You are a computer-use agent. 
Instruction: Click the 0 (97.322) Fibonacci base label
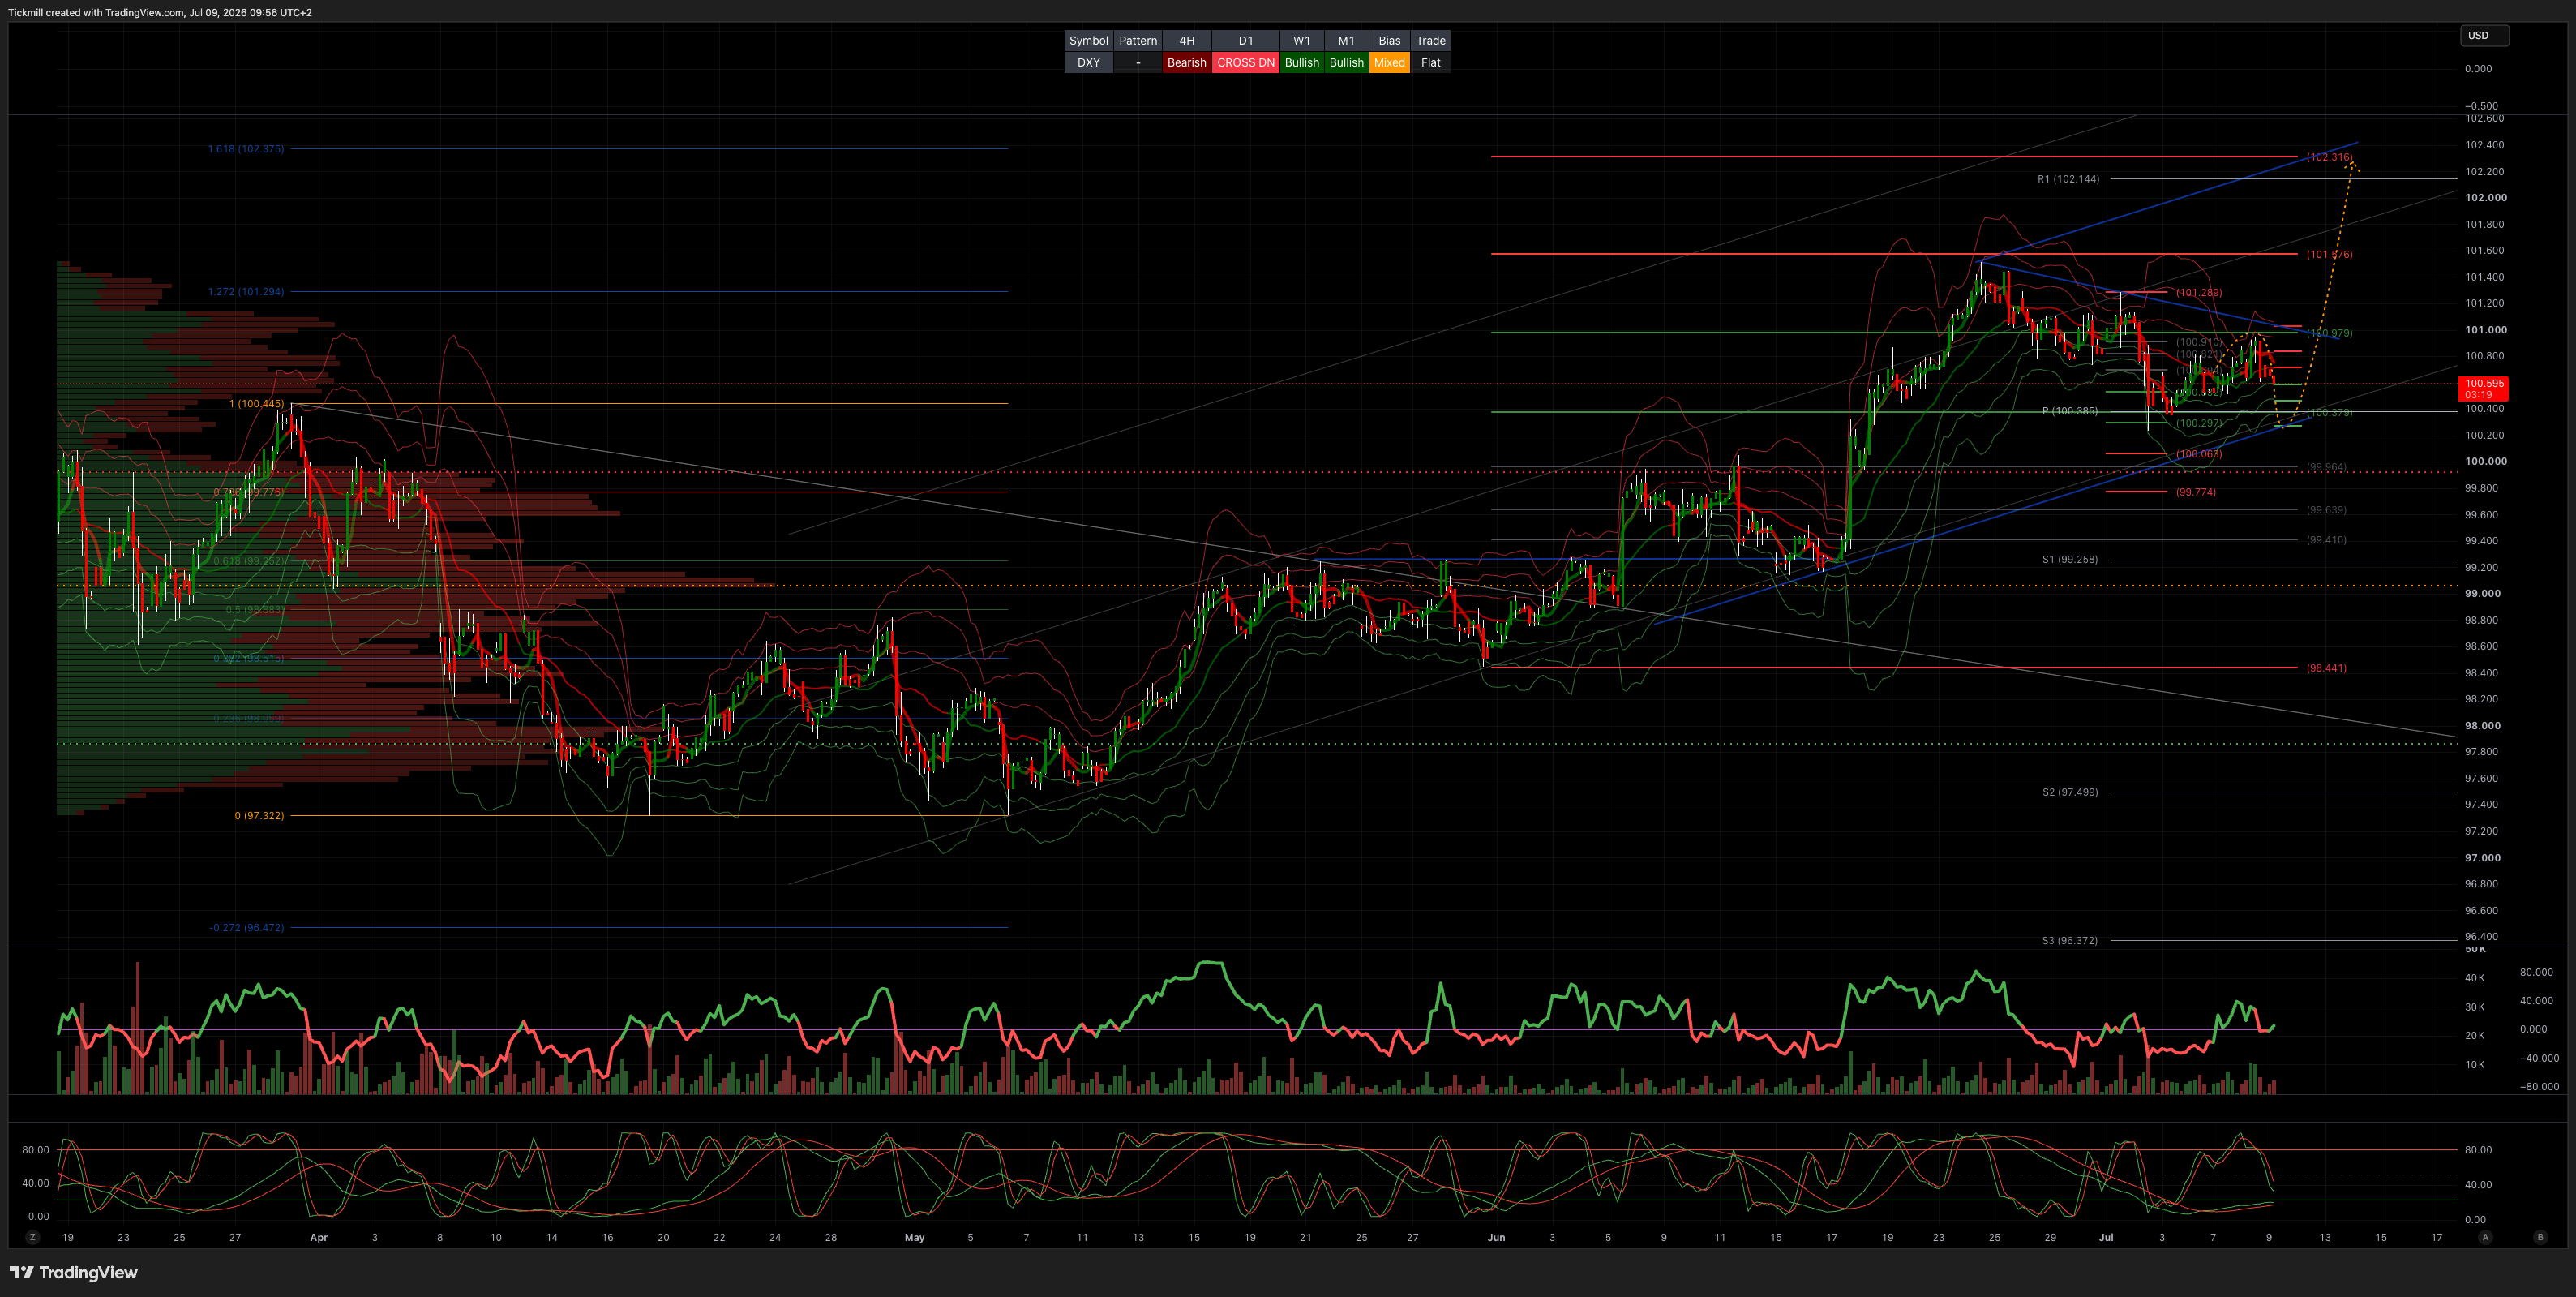point(259,816)
